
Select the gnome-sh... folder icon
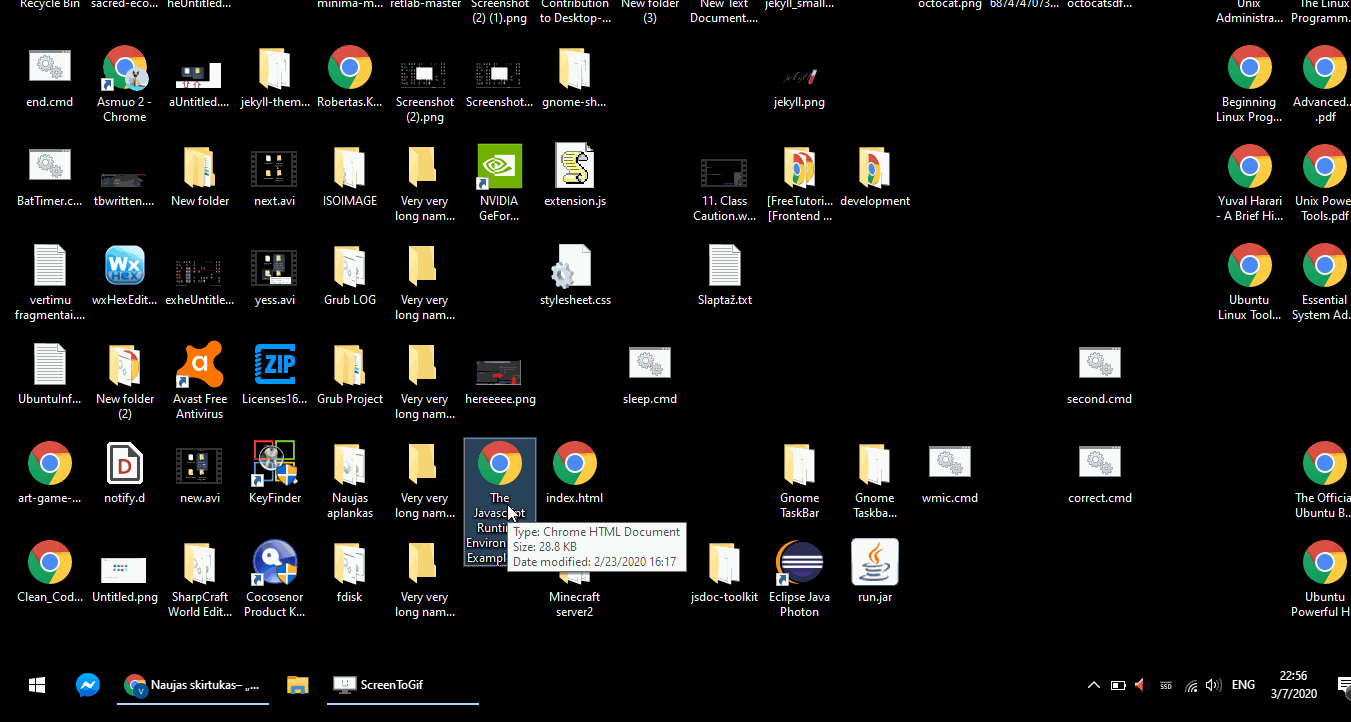pyautogui.click(x=574, y=68)
